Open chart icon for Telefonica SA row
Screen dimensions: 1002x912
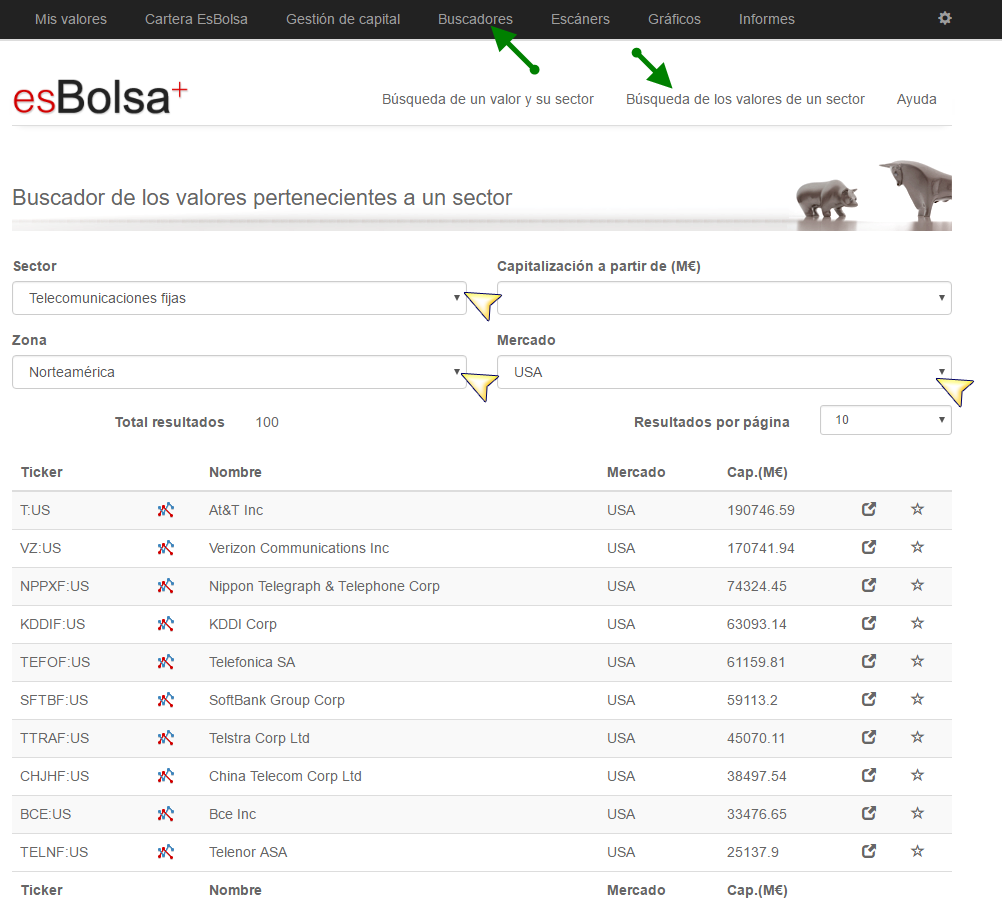166,662
